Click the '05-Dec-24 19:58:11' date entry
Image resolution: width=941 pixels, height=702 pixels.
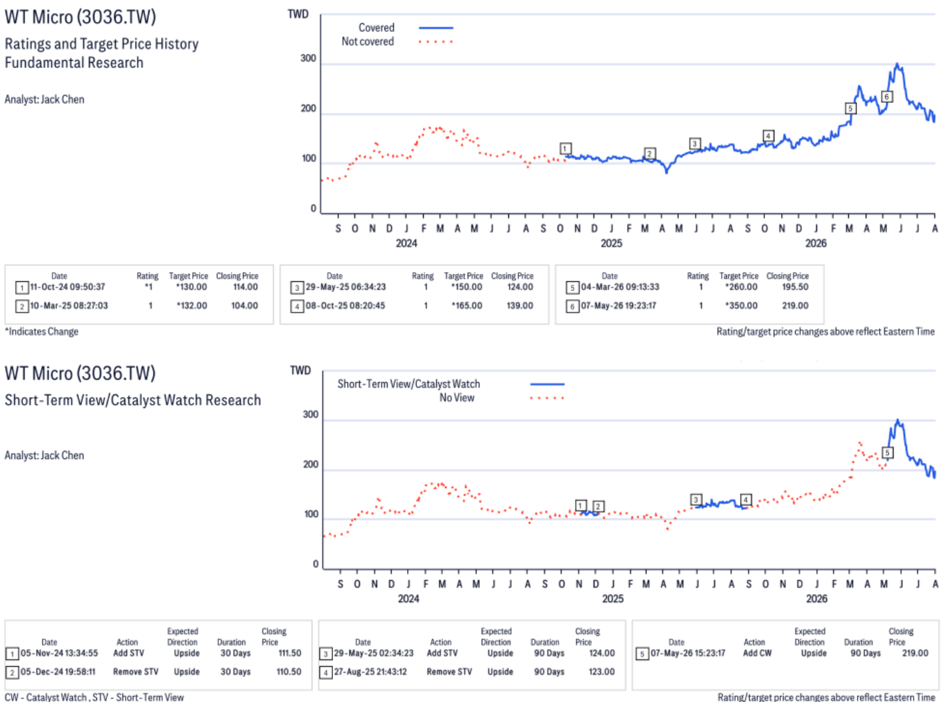click(x=58, y=671)
